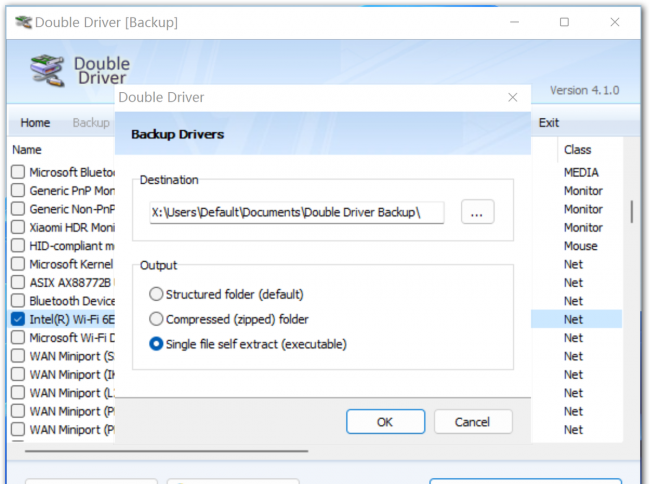Check the HID-compliant mouse checkbox

tap(18, 245)
